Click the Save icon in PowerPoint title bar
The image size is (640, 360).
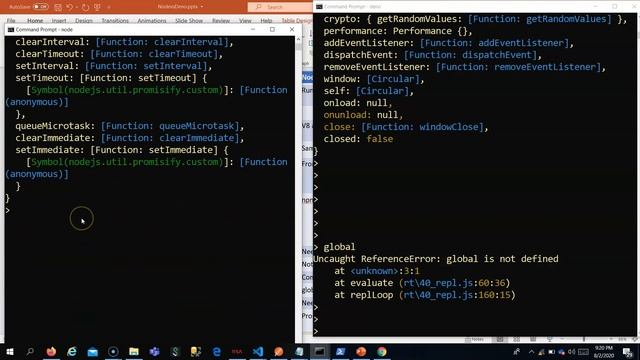tap(58, 7)
